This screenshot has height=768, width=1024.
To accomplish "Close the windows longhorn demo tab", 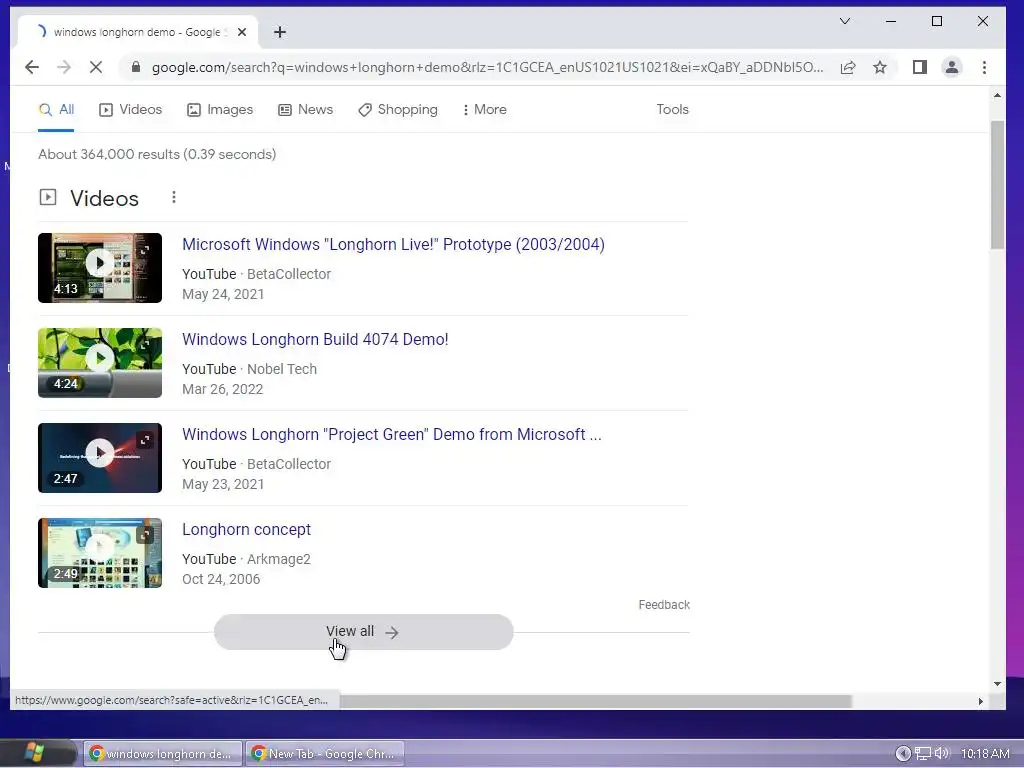I will [242, 32].
